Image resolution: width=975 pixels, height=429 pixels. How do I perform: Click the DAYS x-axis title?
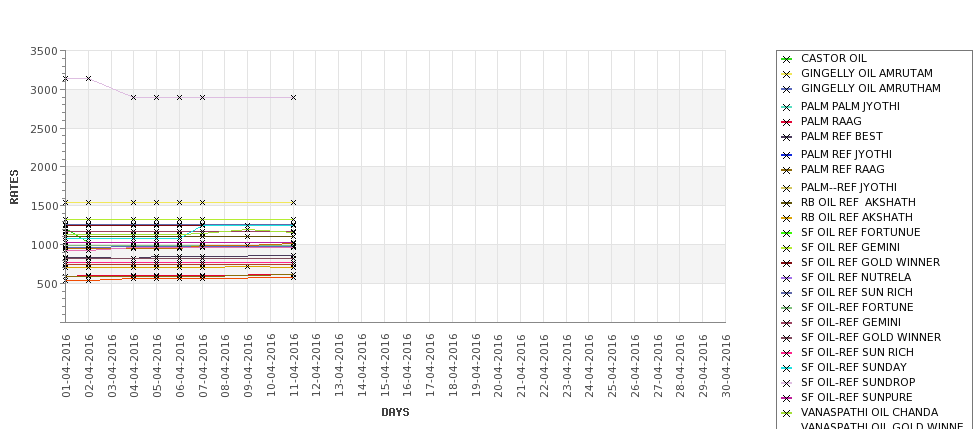click(395, 412)
